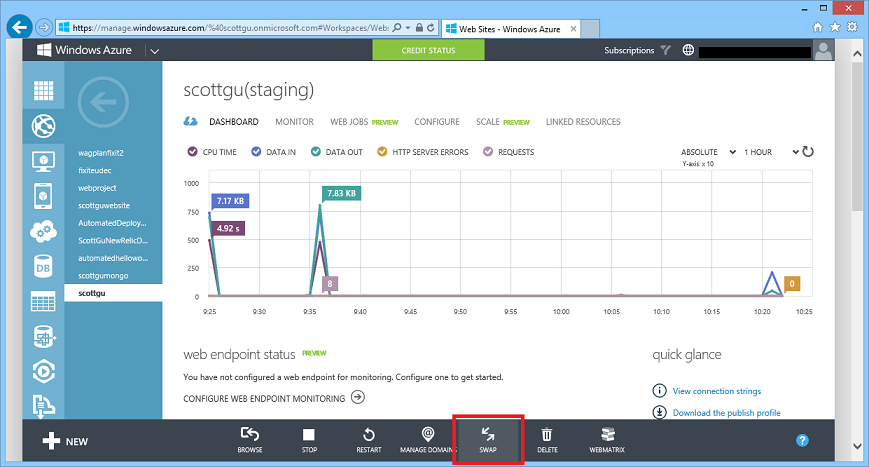Click Download the publish profile link
This screenshot has width=869, height=467.
(x=727, y=412)
